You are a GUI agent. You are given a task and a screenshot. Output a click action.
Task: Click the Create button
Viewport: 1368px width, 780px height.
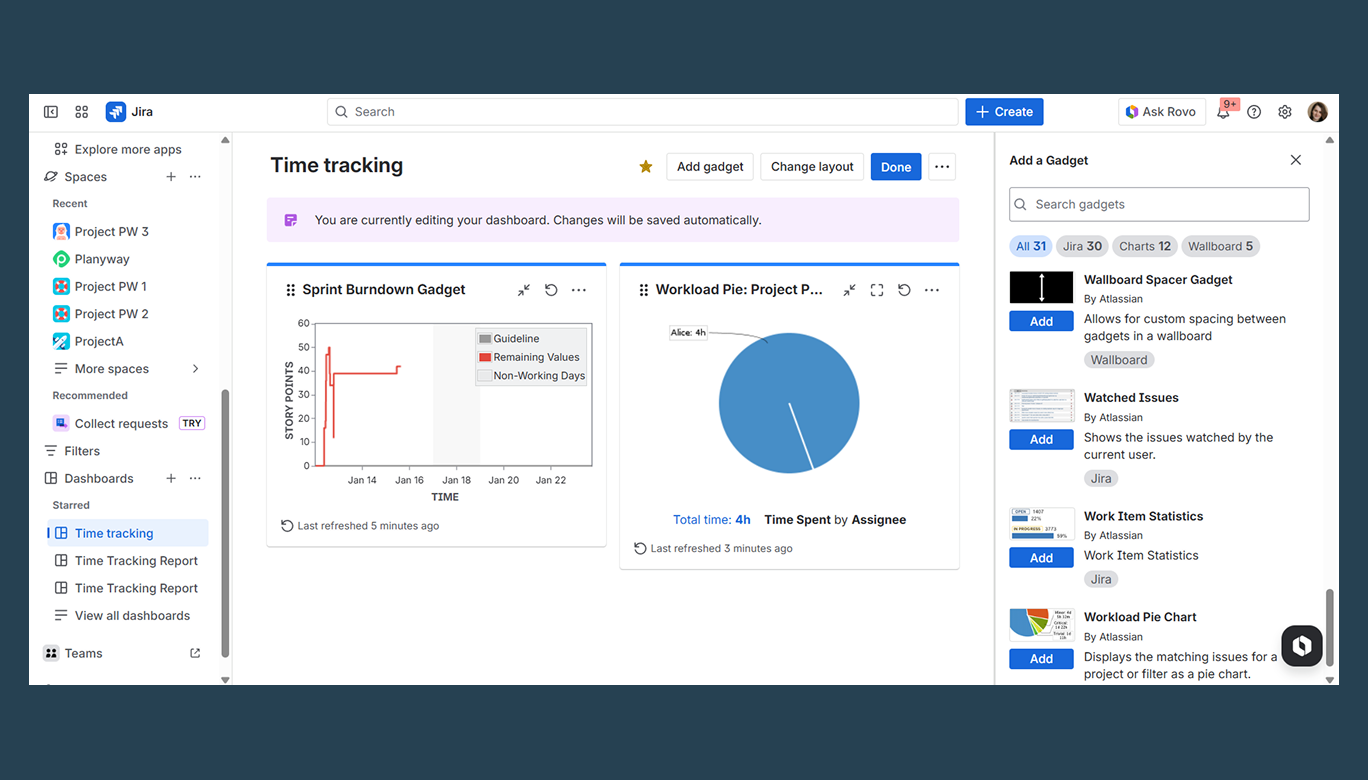[1004, 112]
